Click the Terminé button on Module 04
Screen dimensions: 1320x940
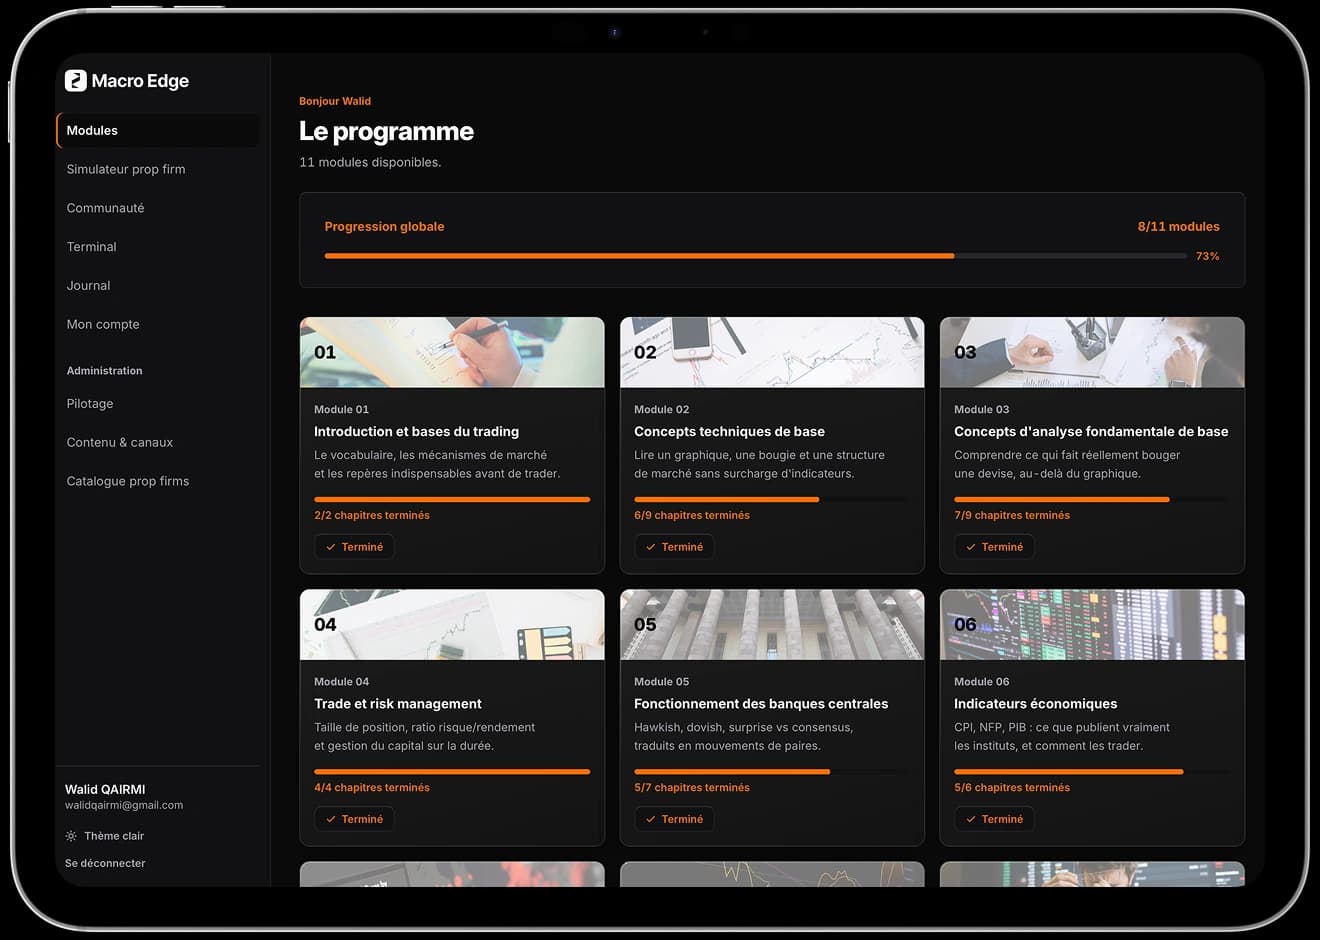pyautogui.click(x=354, y=819)
